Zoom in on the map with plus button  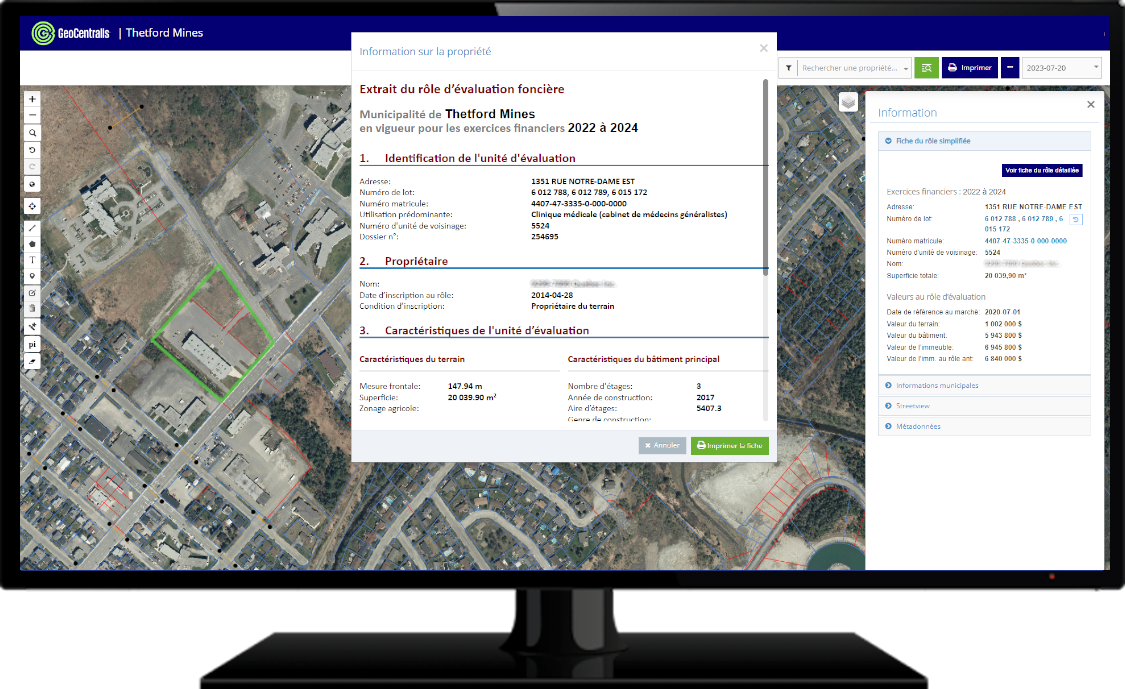32,99
